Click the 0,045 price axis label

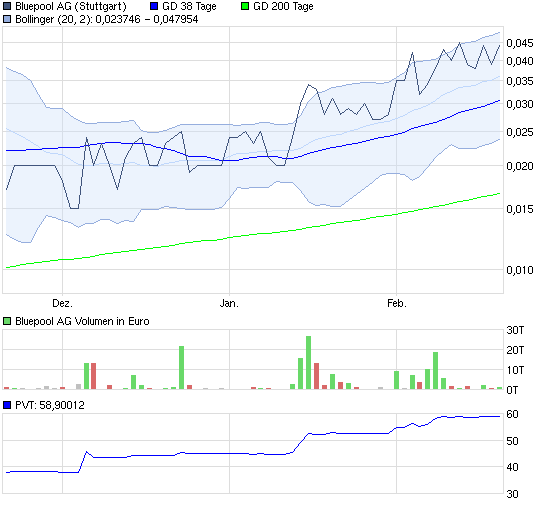520,43
